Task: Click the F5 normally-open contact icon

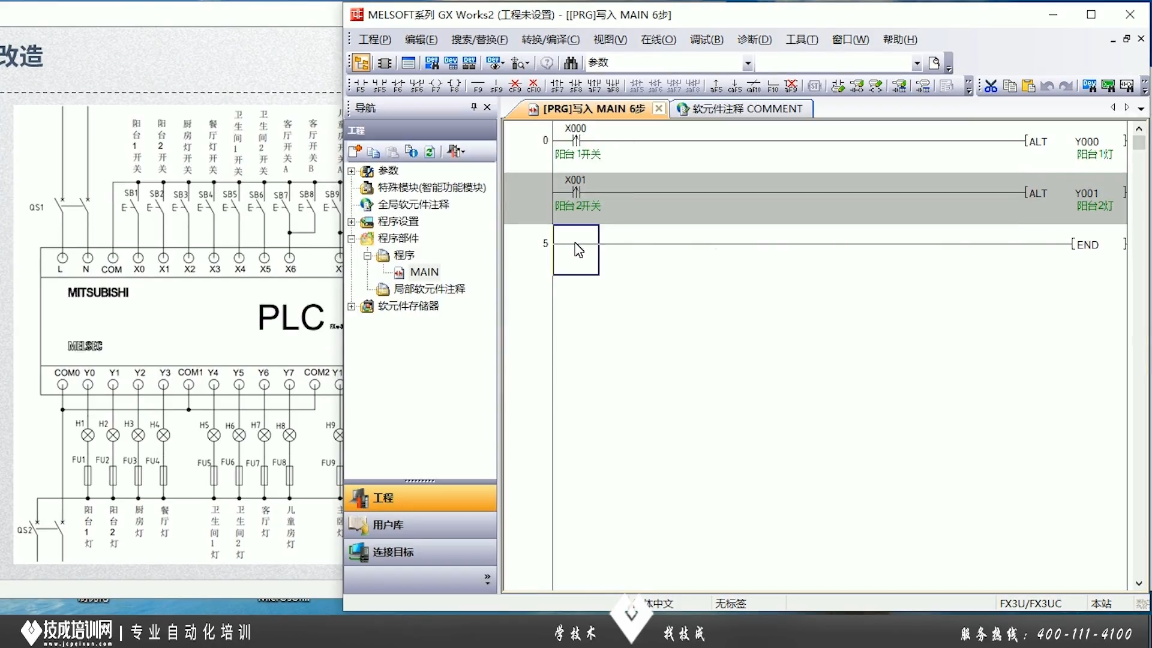Action: 359,87
